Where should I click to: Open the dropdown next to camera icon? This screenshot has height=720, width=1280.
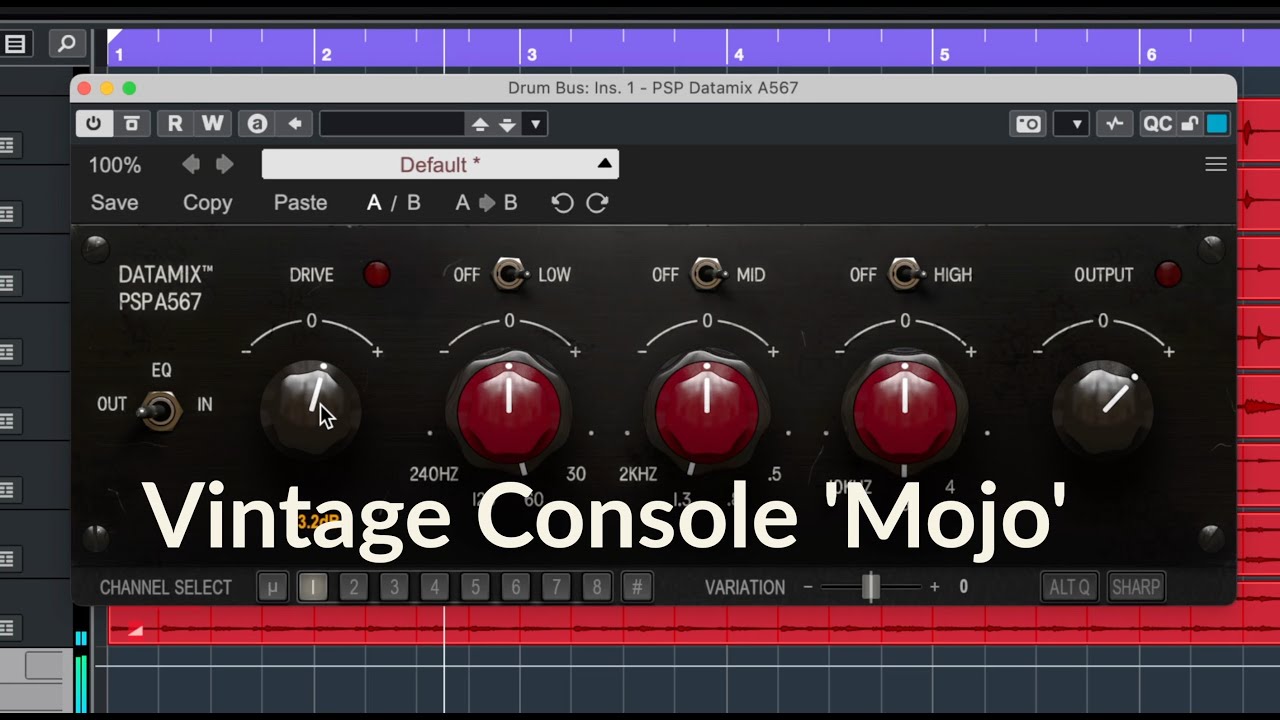point(1071,124)
